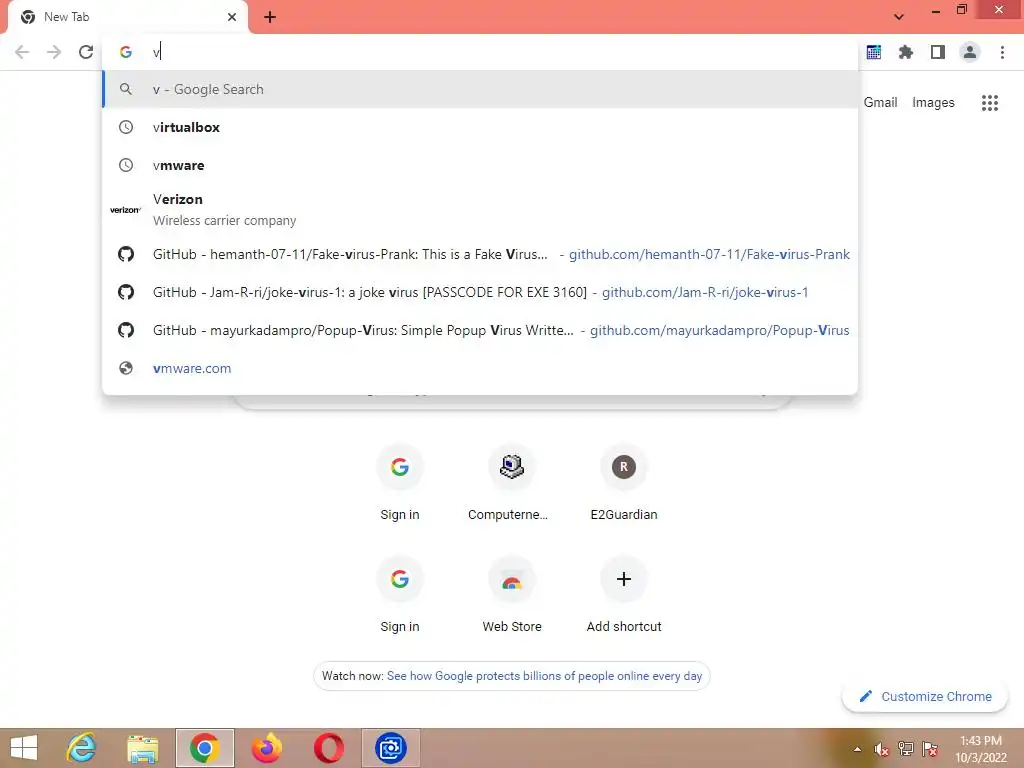1024x768 pixels.
Task: Open the Extensions puzzle icon
Action: (906, 52)
